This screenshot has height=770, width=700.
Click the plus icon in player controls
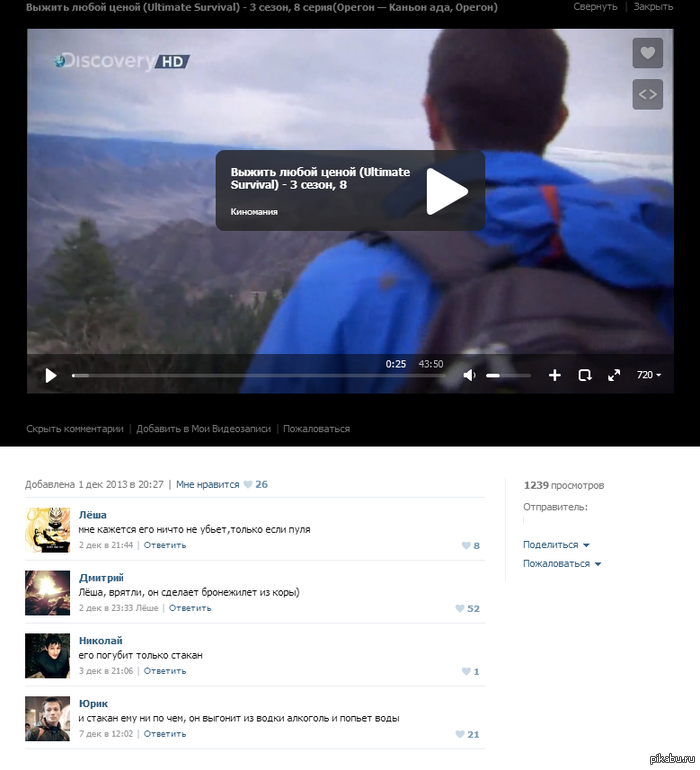(555, 375)
